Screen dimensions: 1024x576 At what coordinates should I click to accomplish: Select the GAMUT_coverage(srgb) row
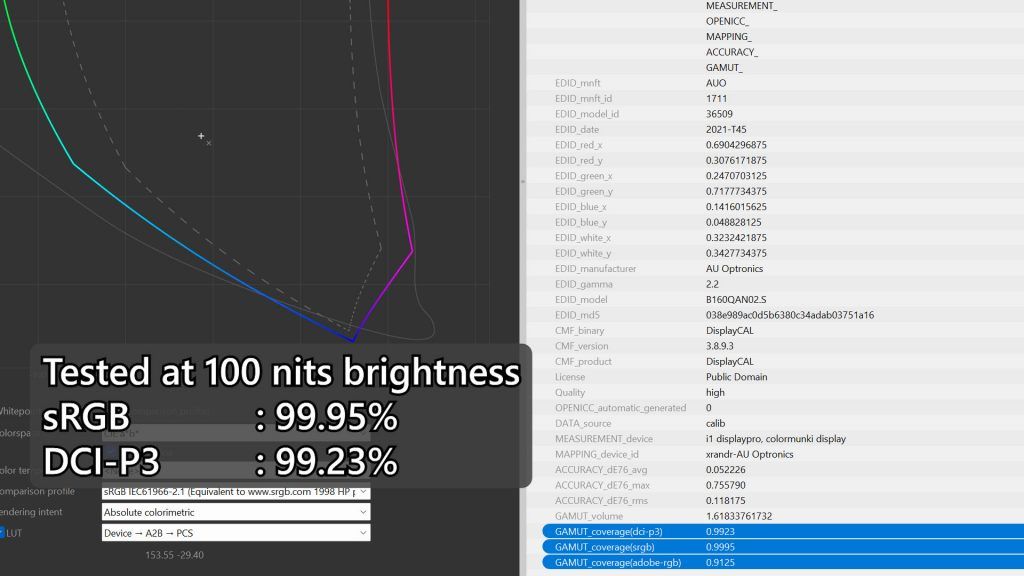coord(783,547)
